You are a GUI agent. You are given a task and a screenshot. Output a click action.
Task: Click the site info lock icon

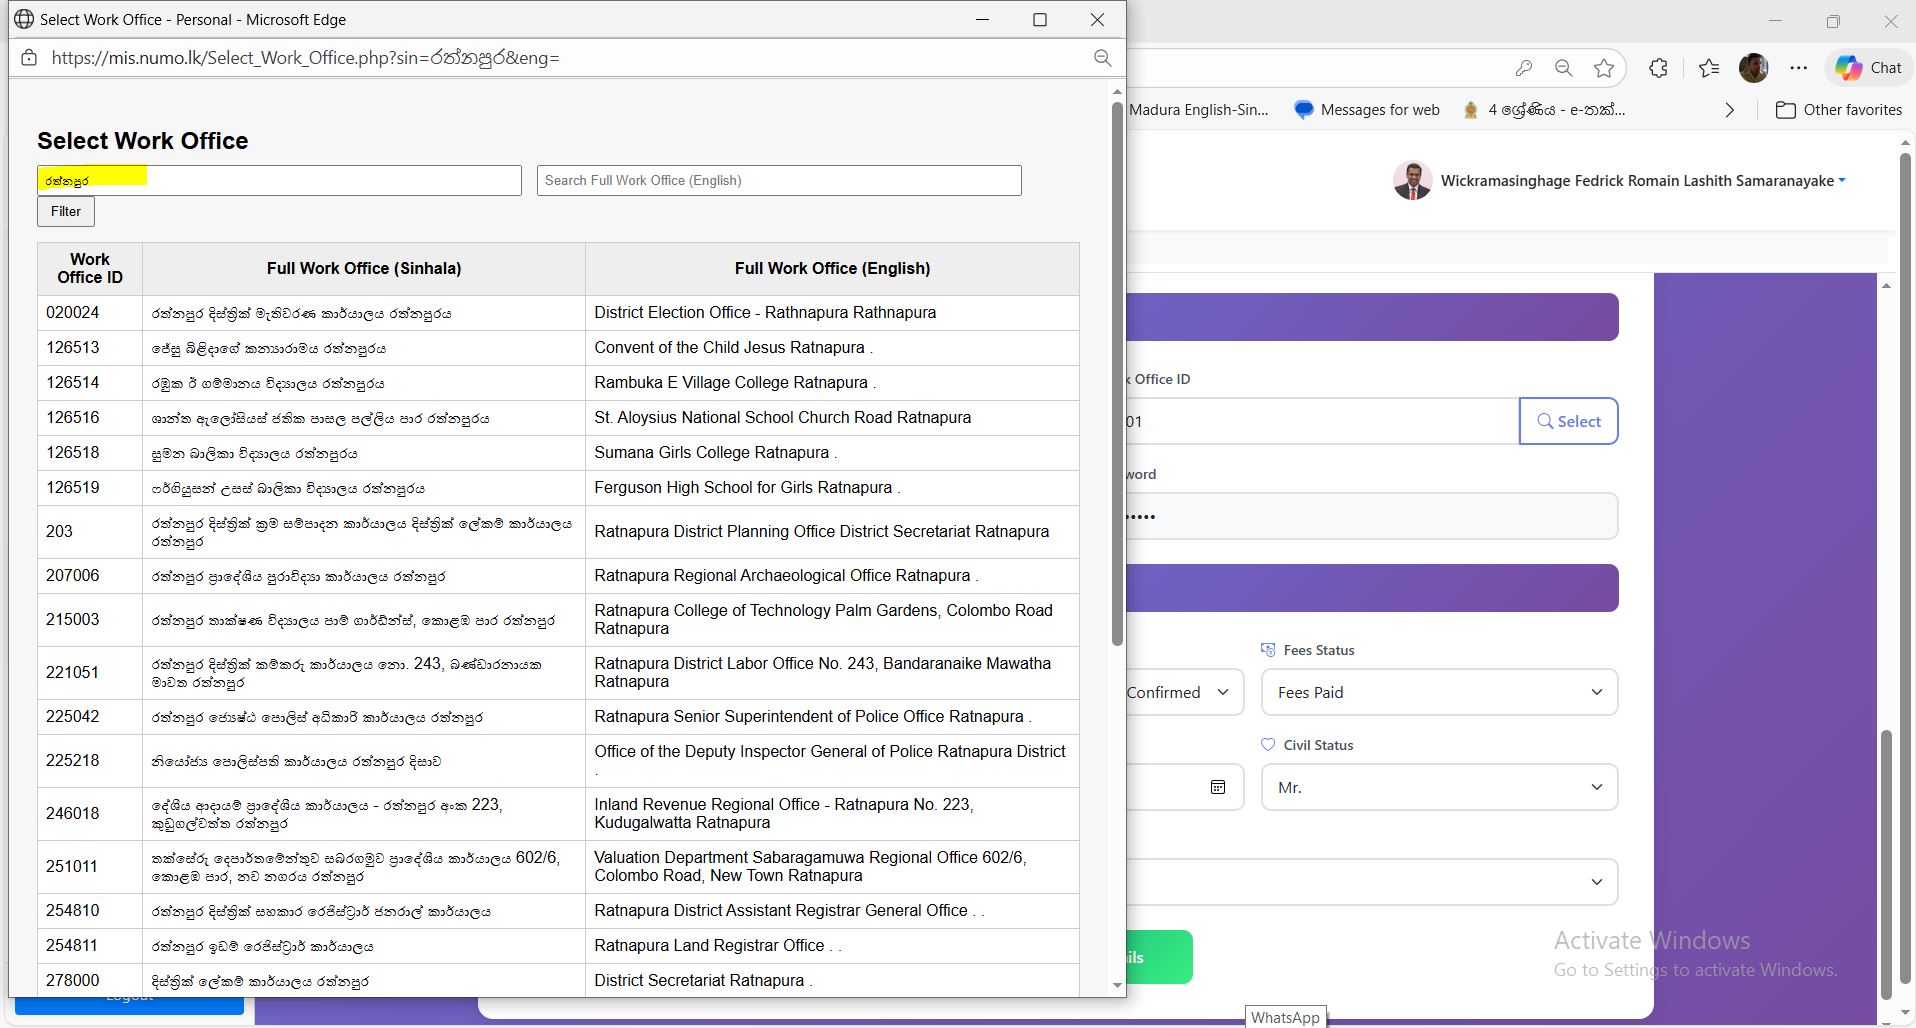29,58
